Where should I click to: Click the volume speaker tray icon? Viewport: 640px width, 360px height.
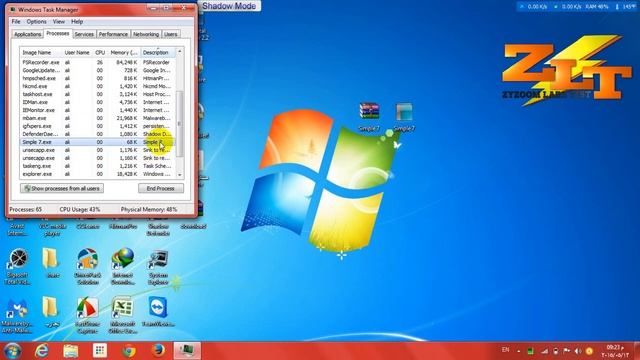tap(578, 351)
